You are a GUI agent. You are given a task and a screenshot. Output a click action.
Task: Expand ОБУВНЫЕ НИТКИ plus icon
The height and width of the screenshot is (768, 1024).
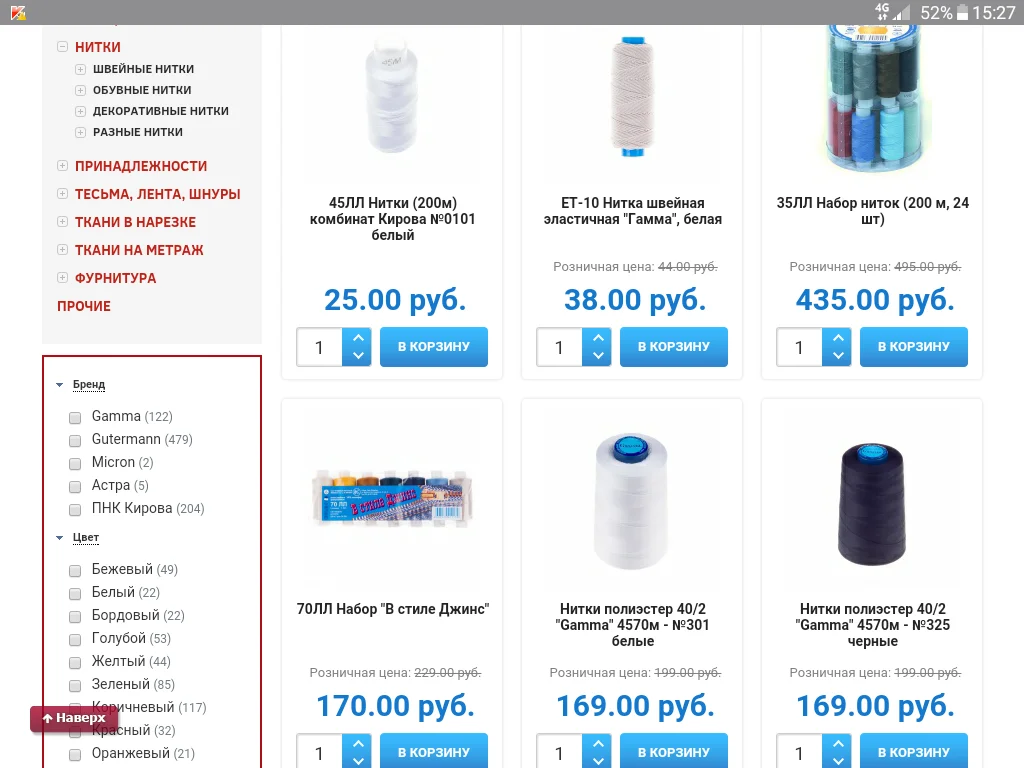click(x=80, y=90)
